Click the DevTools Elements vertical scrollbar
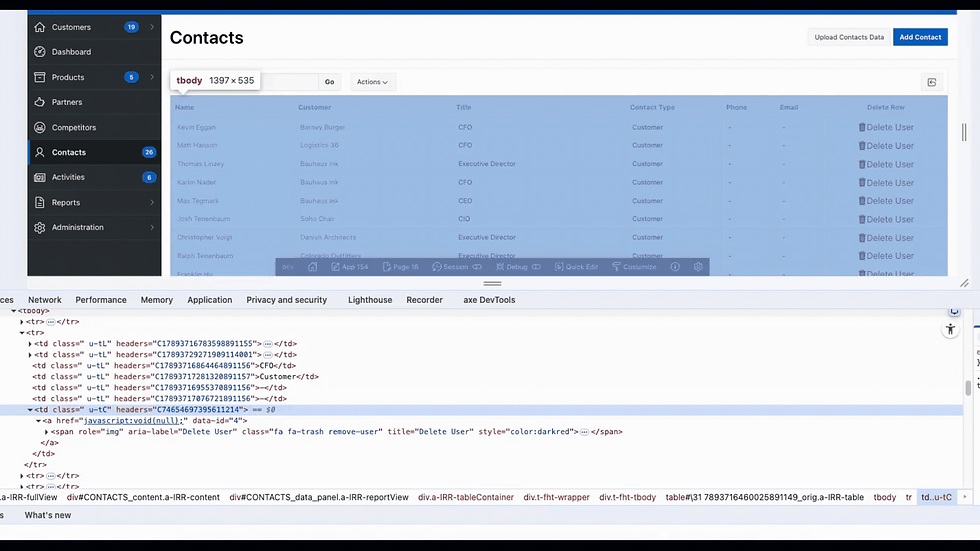This screenshot has height=551, width=980. (x=968, y=387)
